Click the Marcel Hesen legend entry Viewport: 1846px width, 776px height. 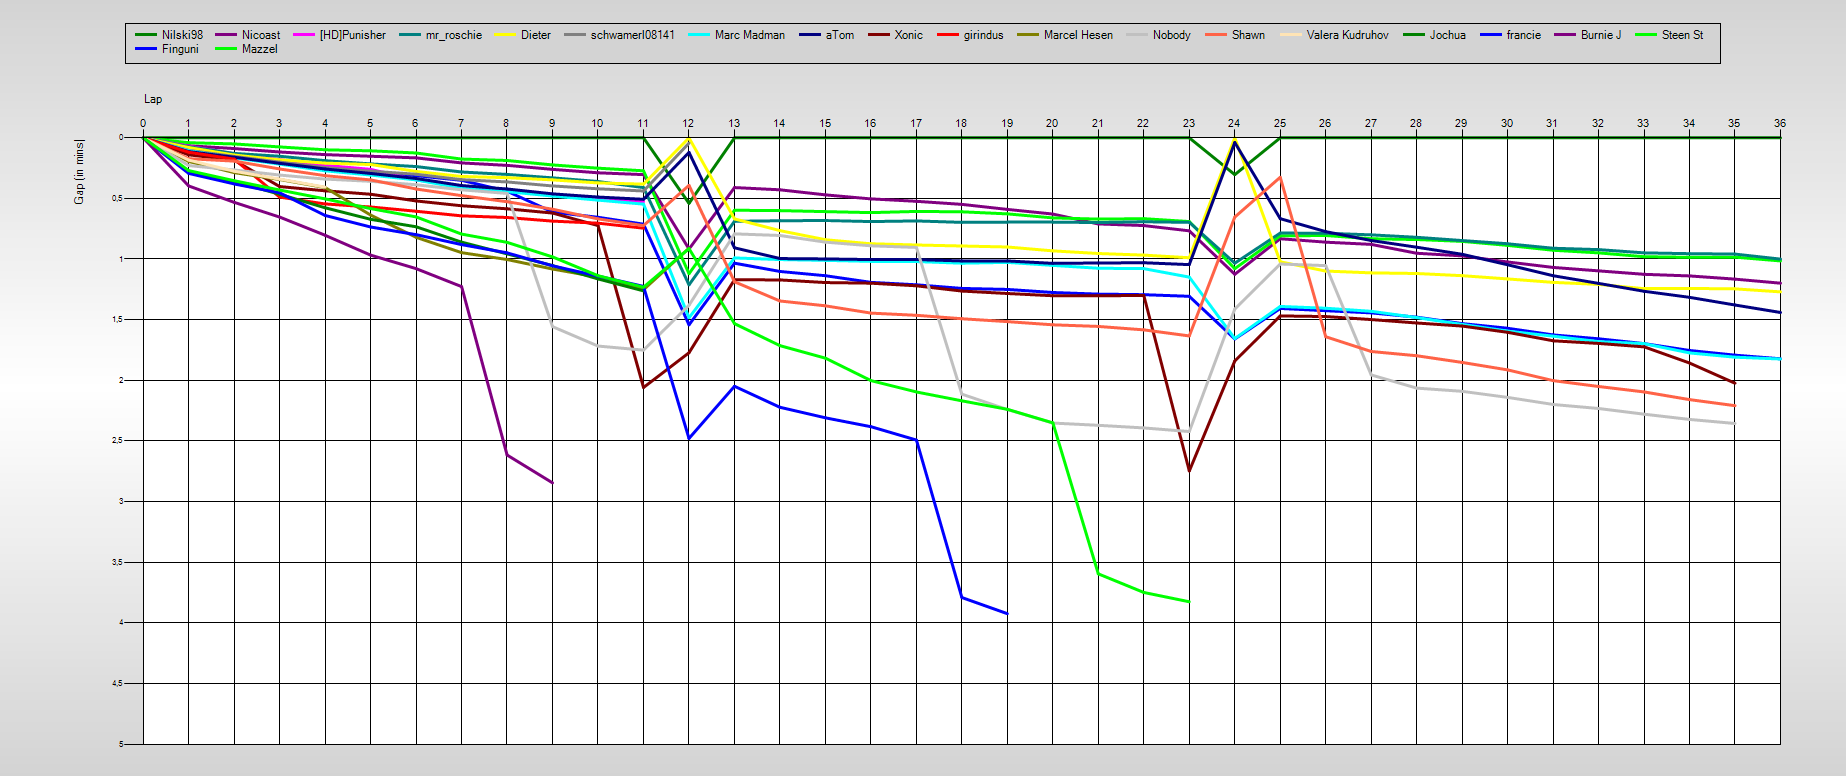coord(1077,35)
